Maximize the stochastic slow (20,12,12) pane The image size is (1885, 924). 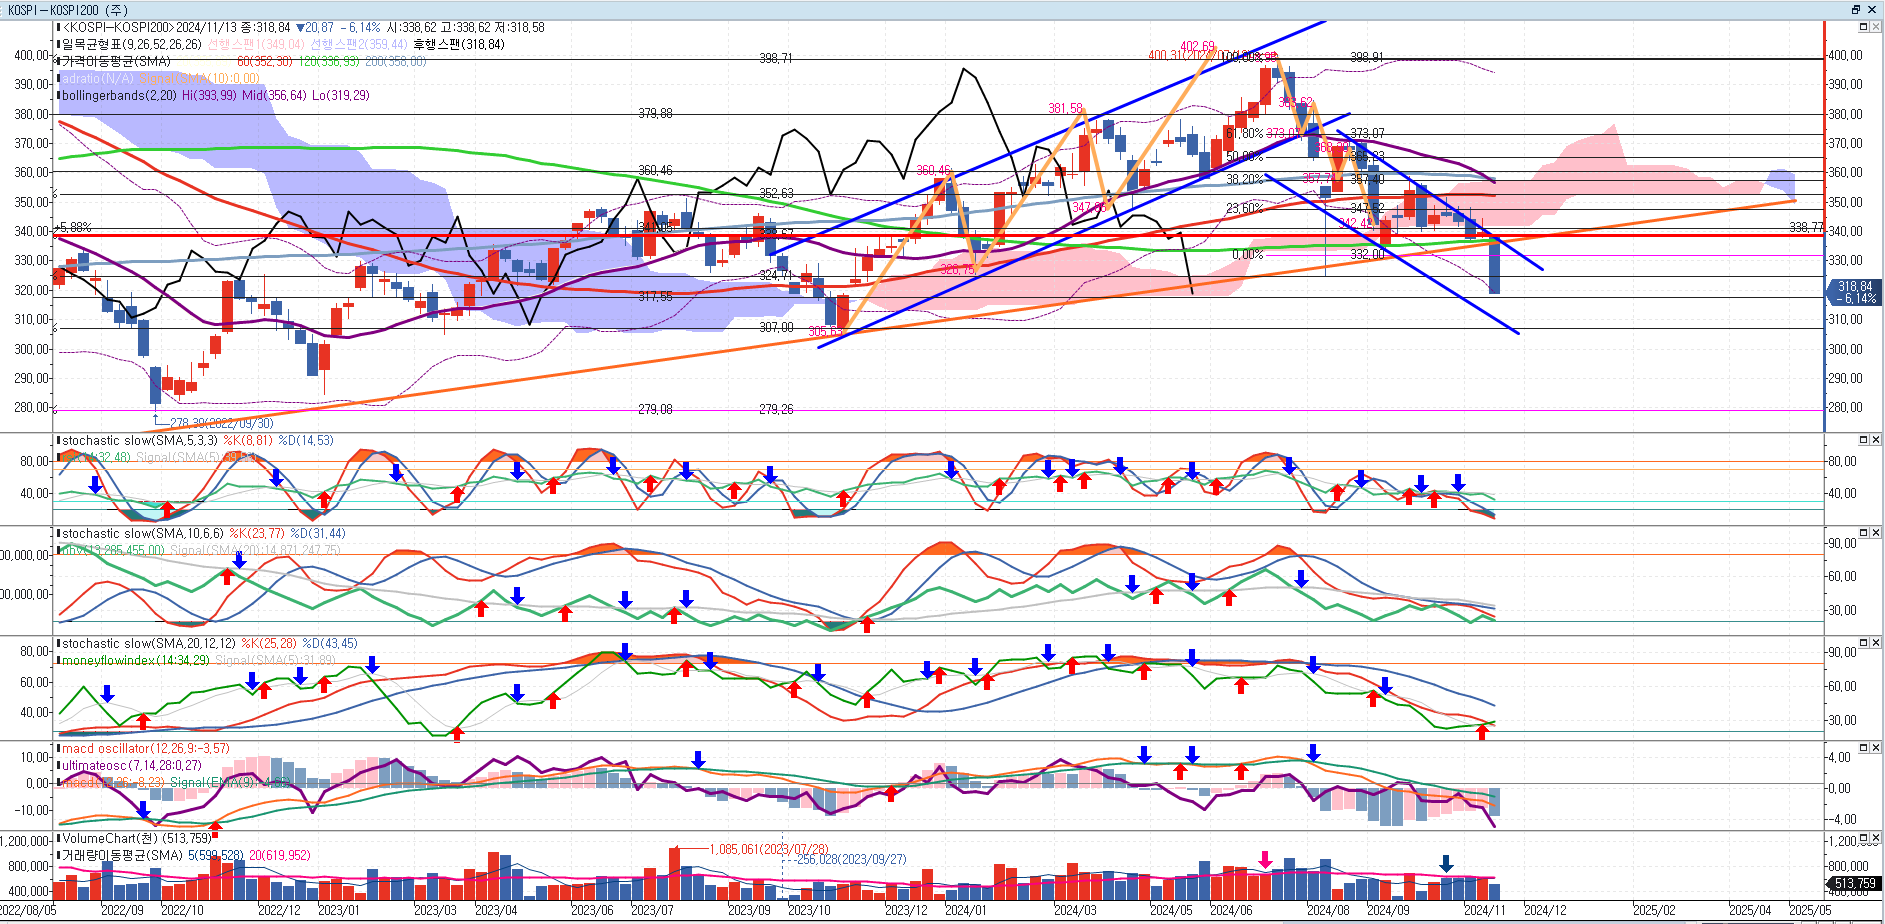point(1863,643)
